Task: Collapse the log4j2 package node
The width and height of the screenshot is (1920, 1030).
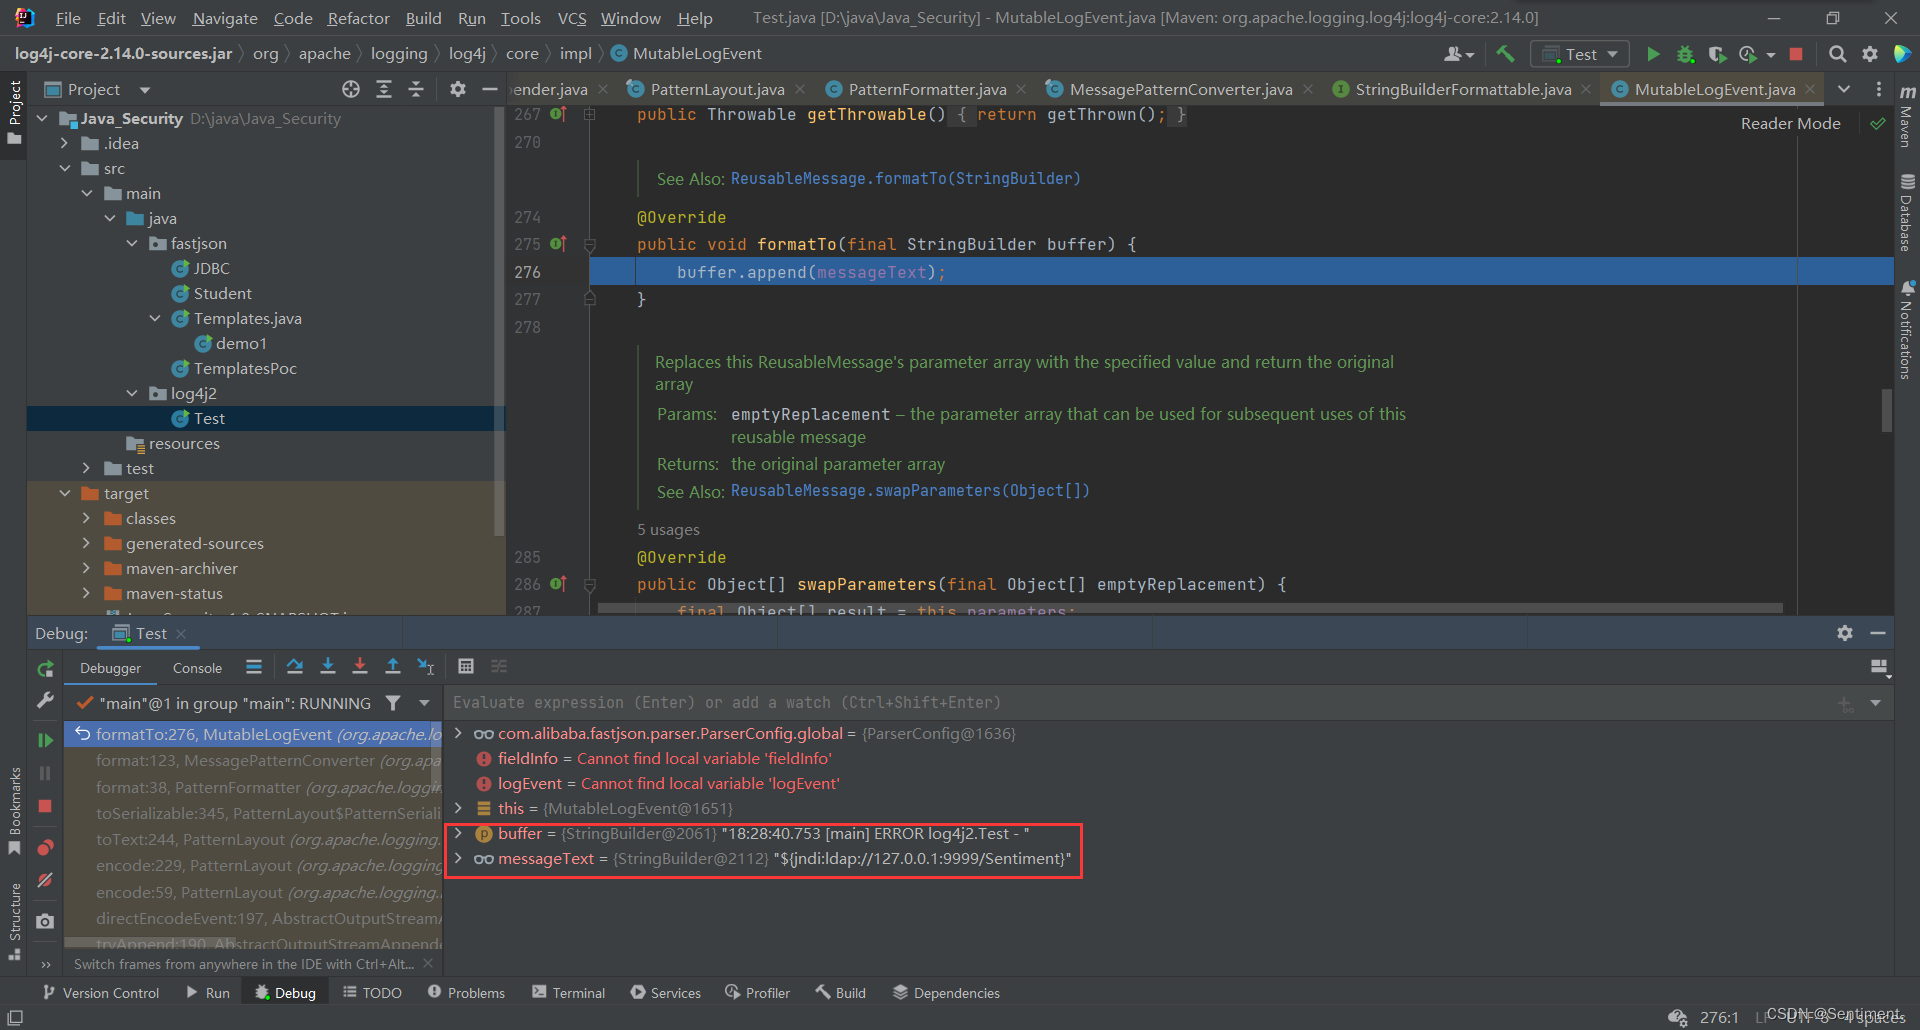Action: point(132,393)
